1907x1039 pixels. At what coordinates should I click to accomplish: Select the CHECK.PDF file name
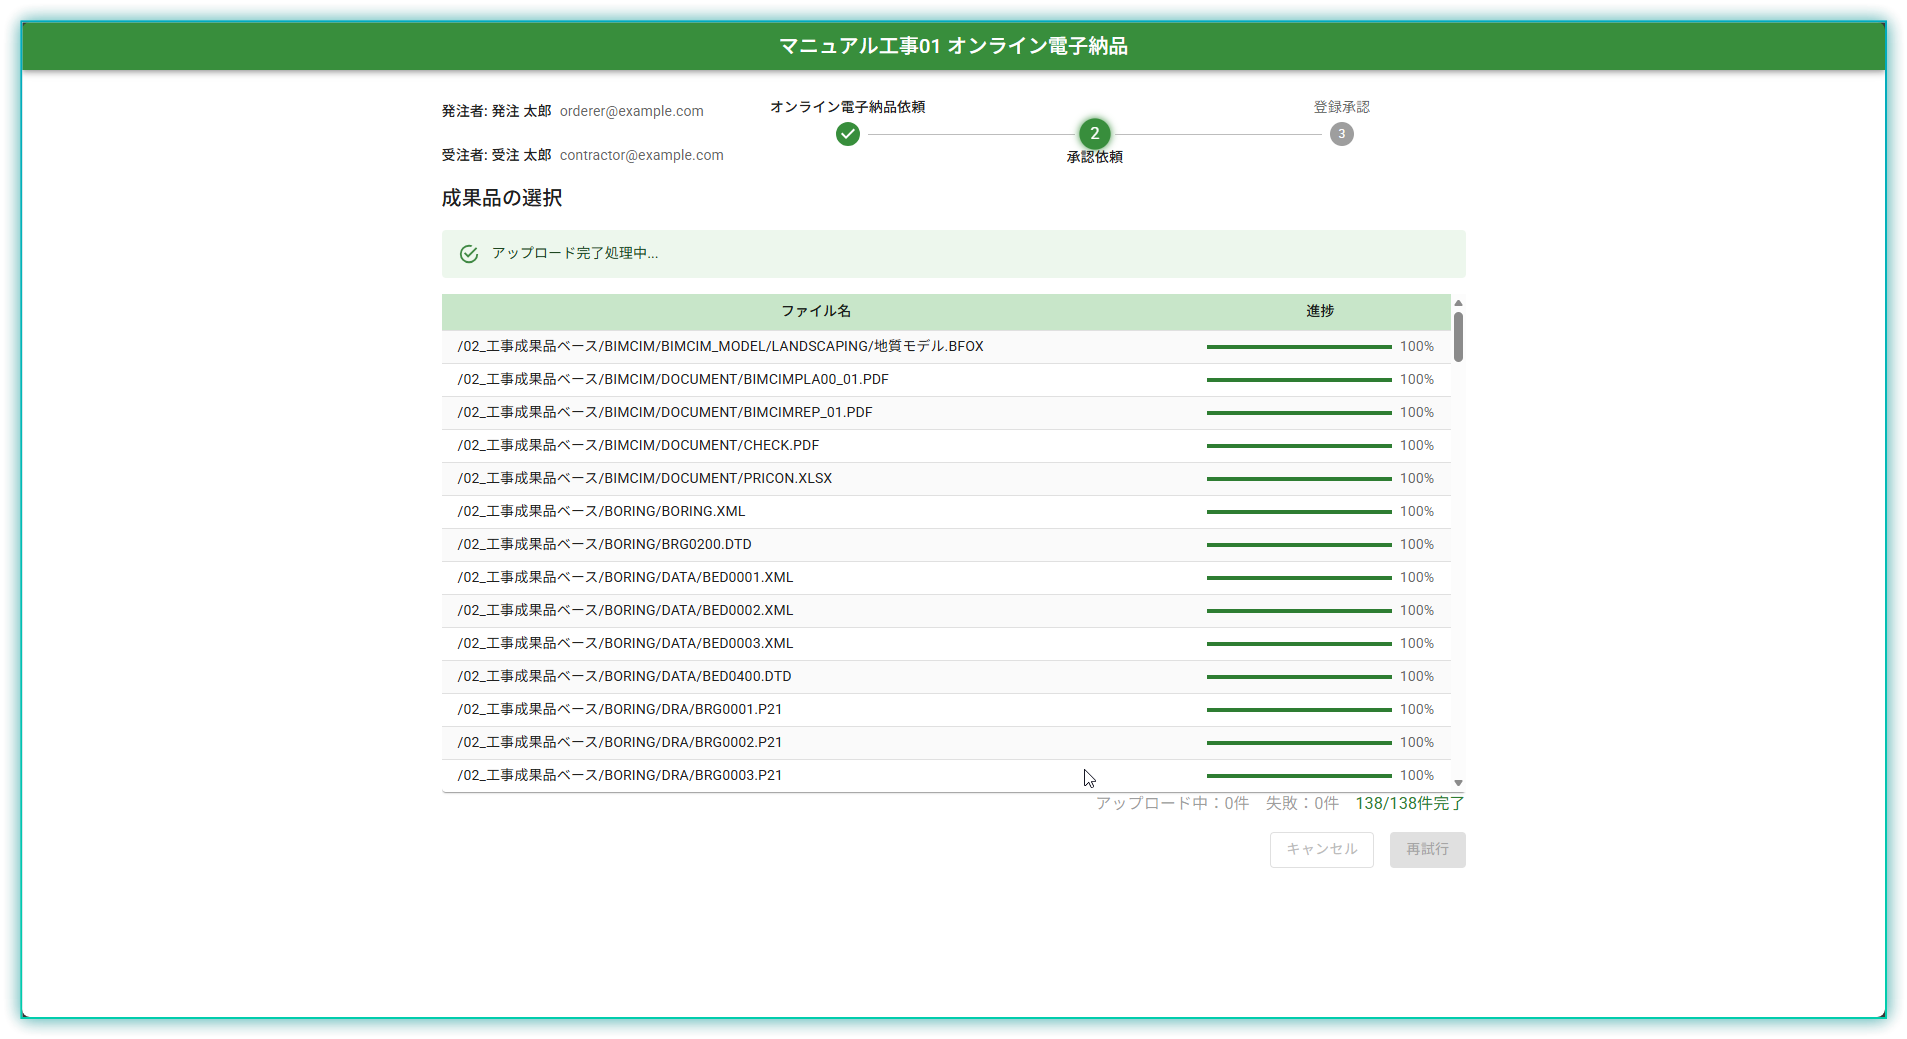638,446
